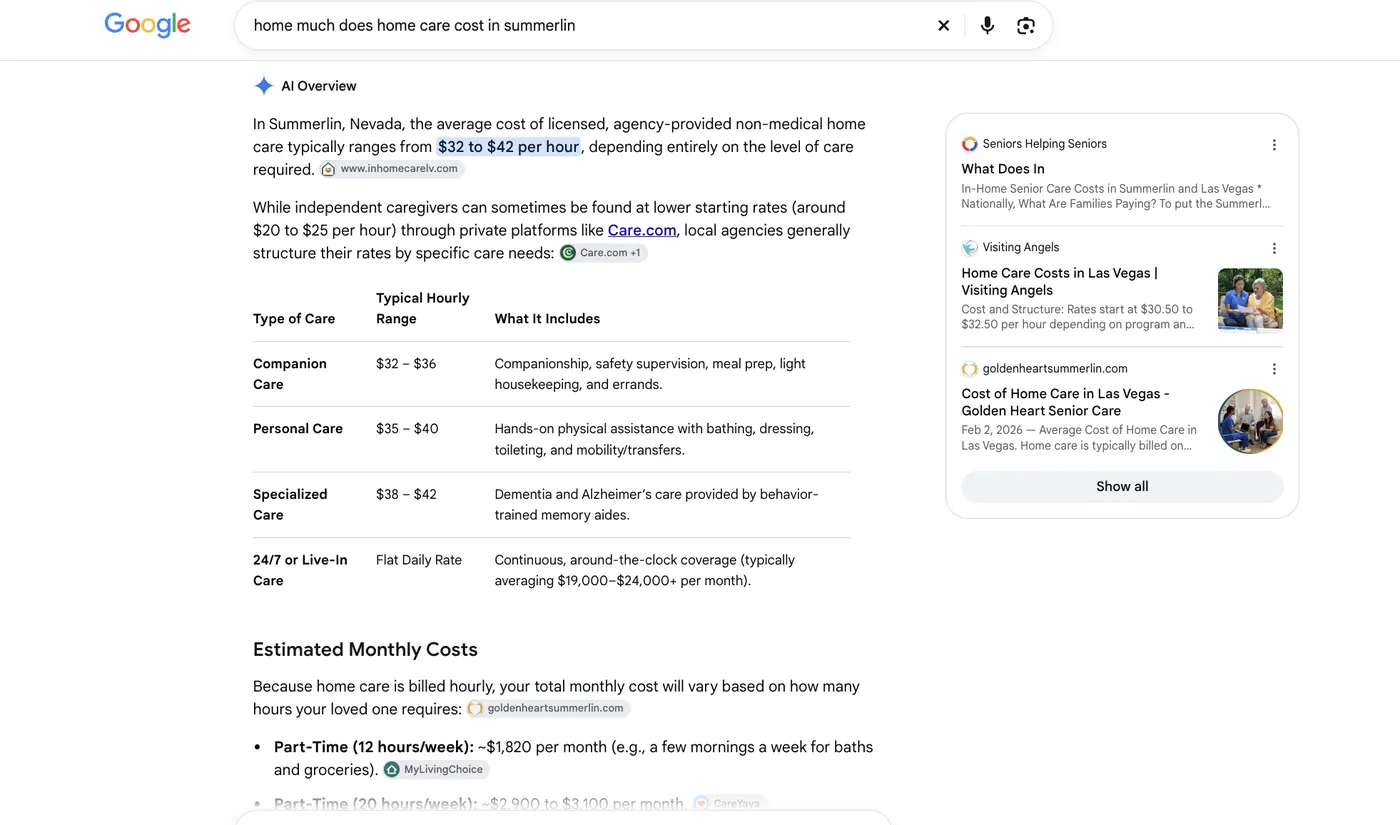
Task: Click Golden Heart Senior Care round thumbnail
Action: point(1250,421)
